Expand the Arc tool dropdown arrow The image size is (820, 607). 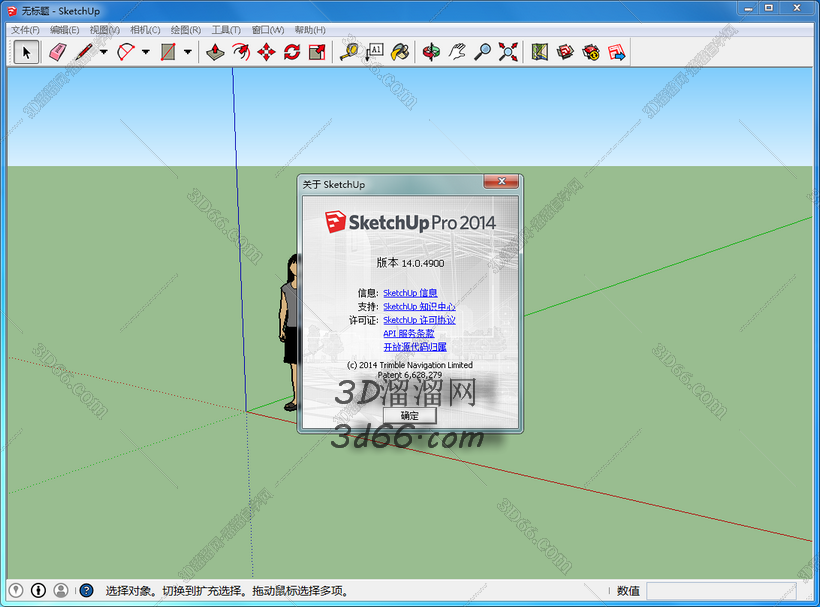145,52
